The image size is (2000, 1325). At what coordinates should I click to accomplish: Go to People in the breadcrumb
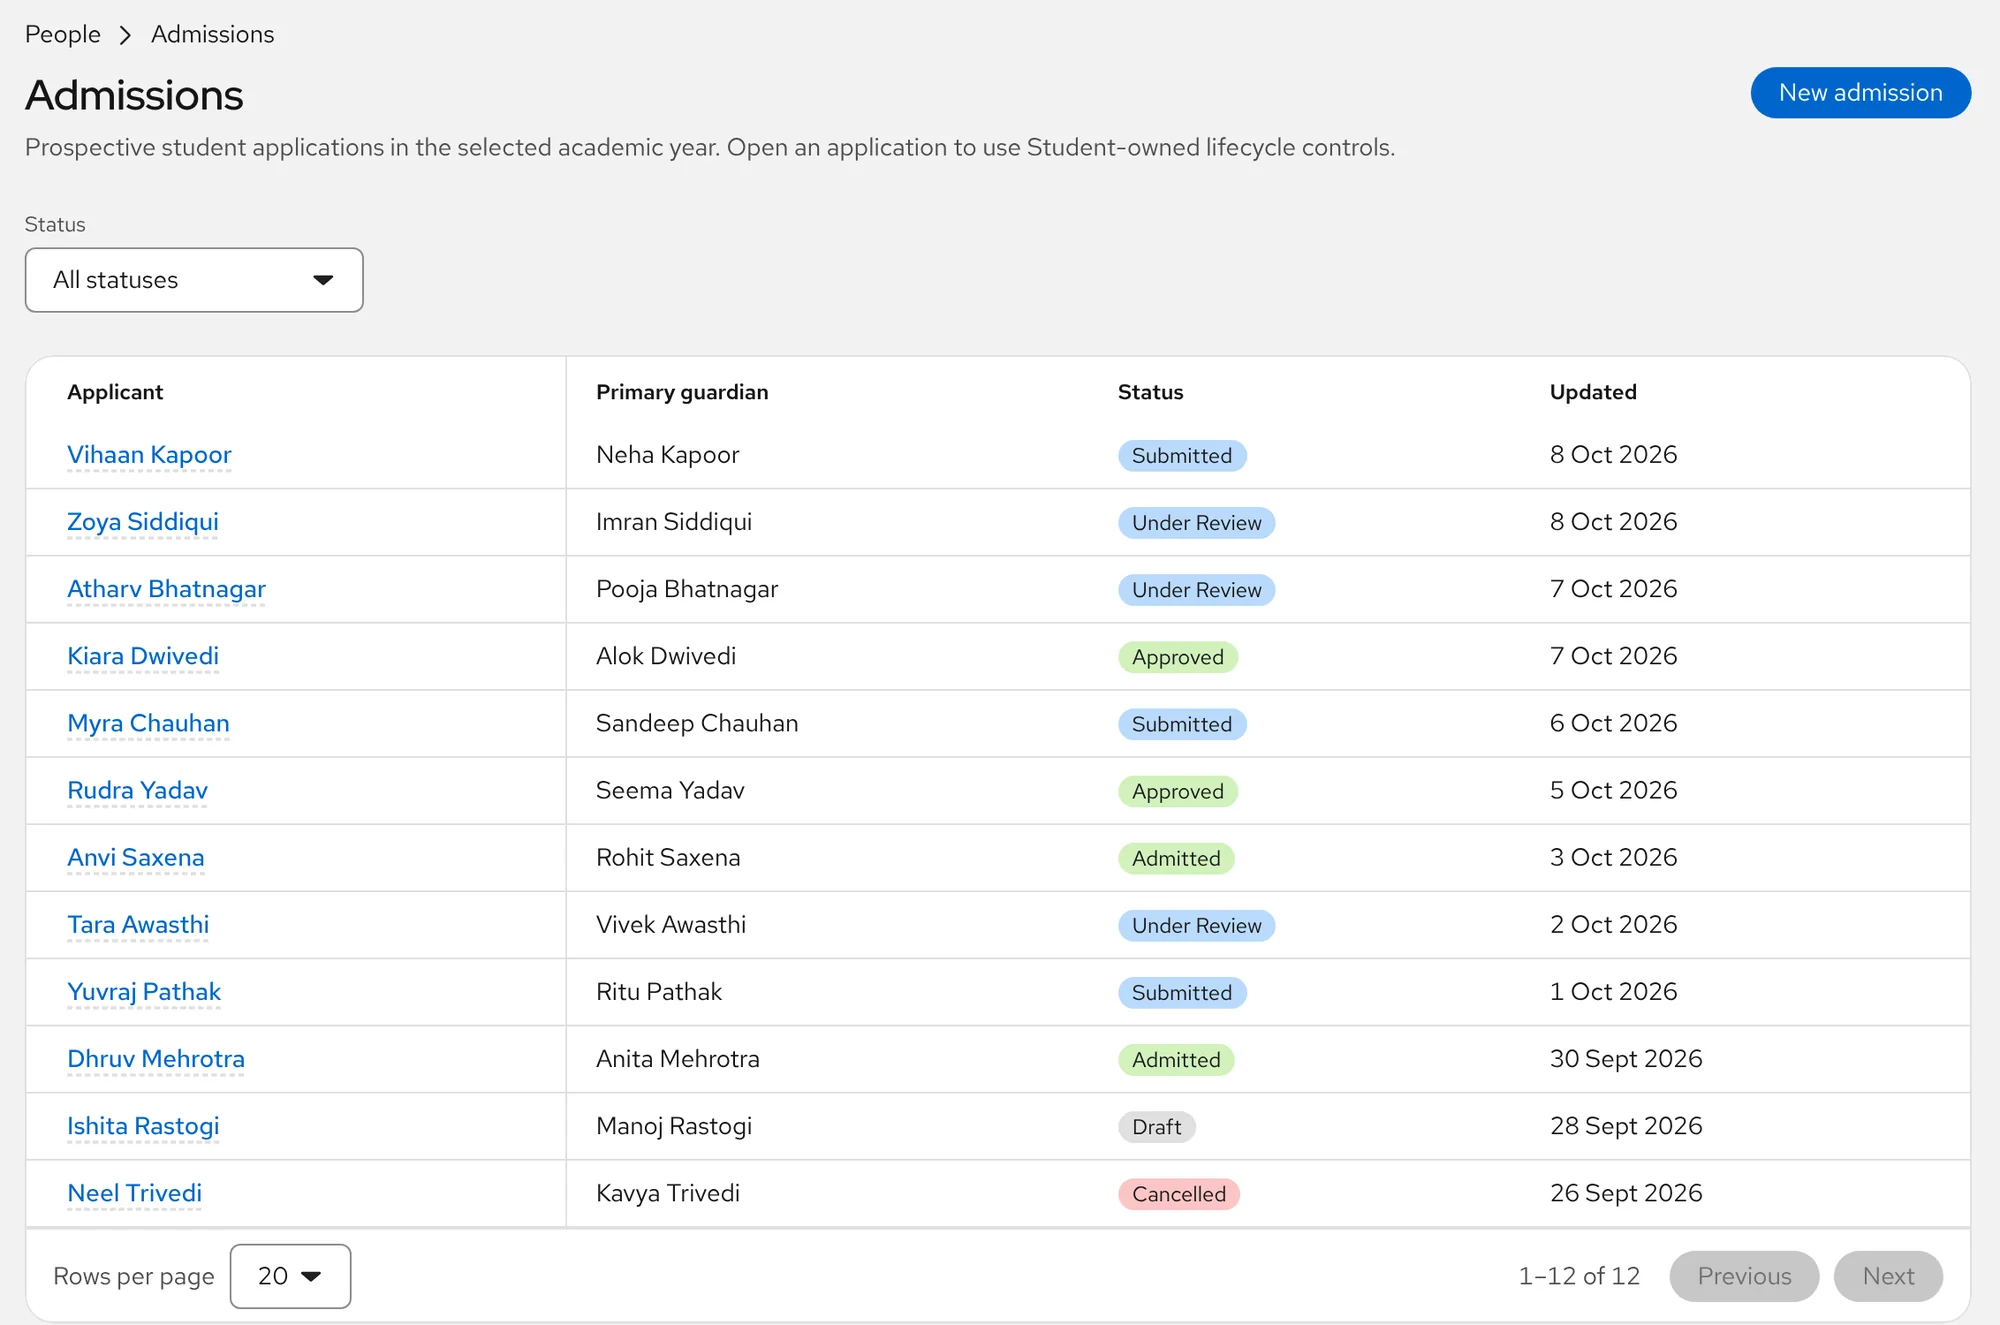coord(63,34)
